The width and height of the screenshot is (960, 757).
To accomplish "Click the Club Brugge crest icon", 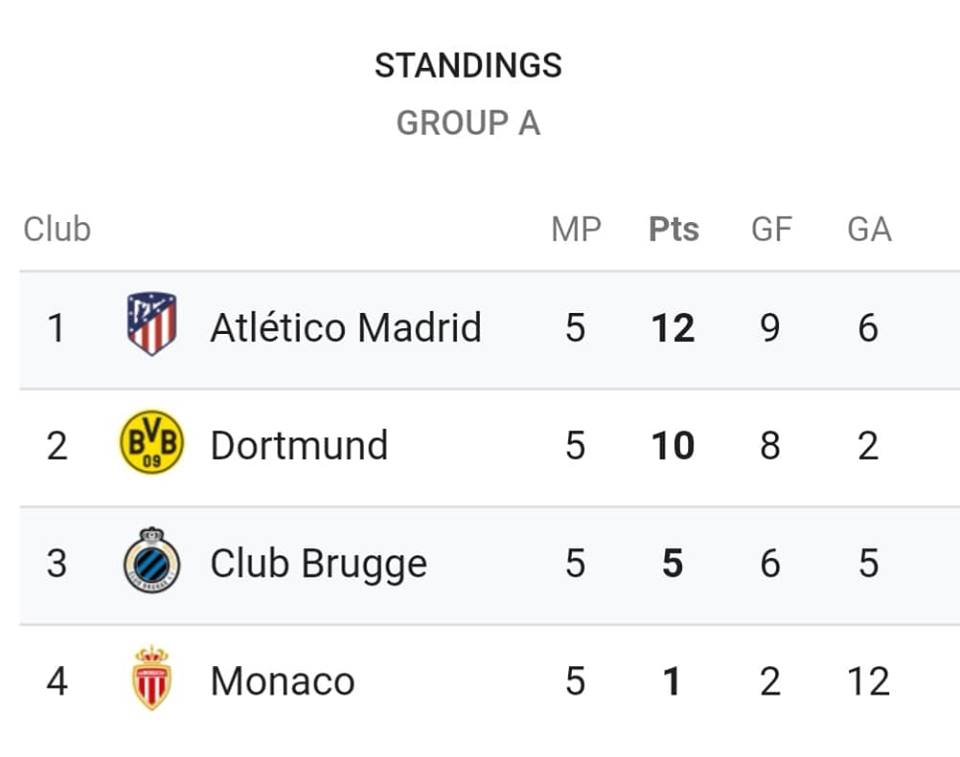I will (x=151, y=560).
